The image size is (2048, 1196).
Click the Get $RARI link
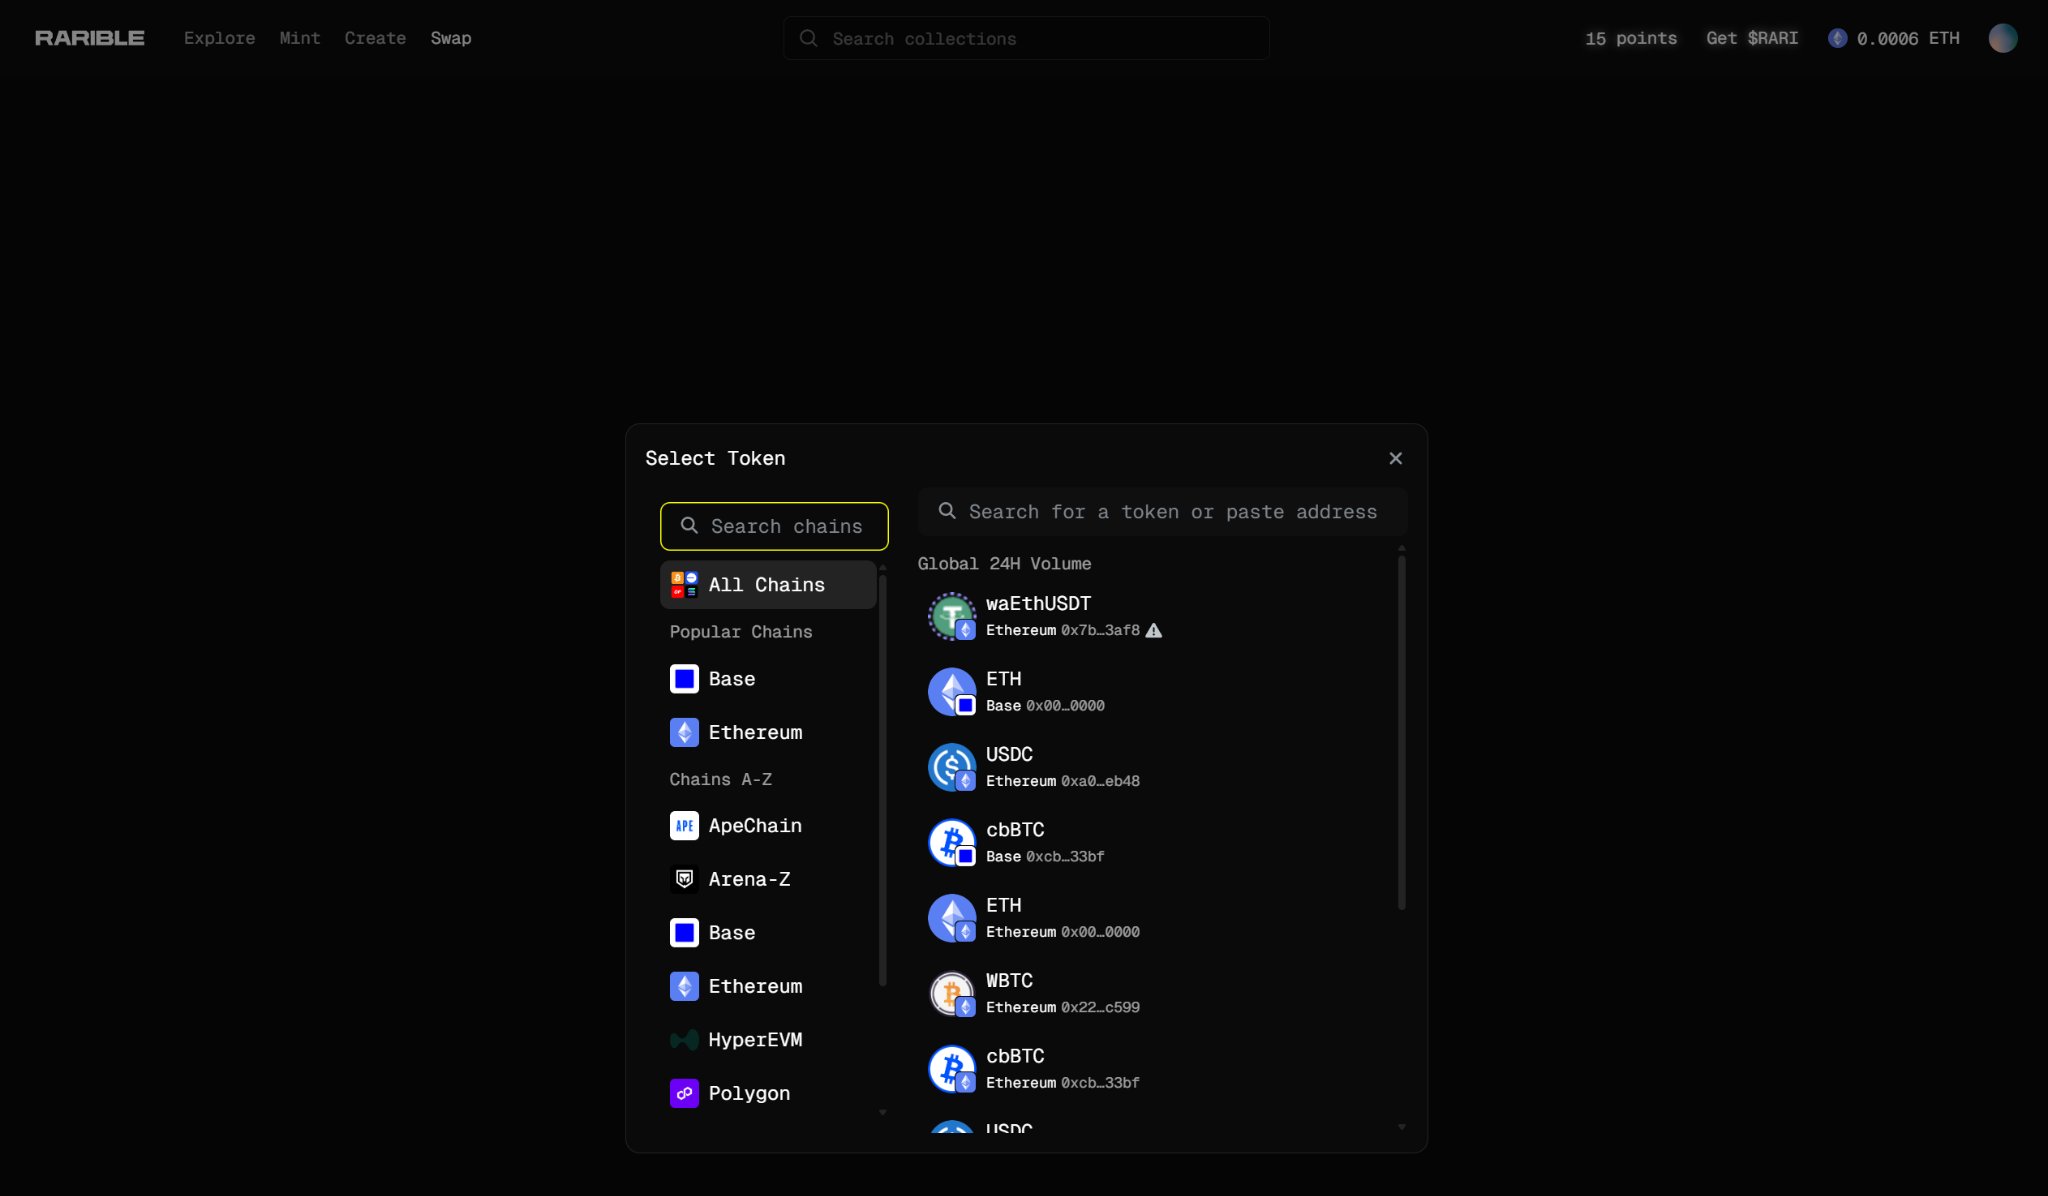point(1751,38)
